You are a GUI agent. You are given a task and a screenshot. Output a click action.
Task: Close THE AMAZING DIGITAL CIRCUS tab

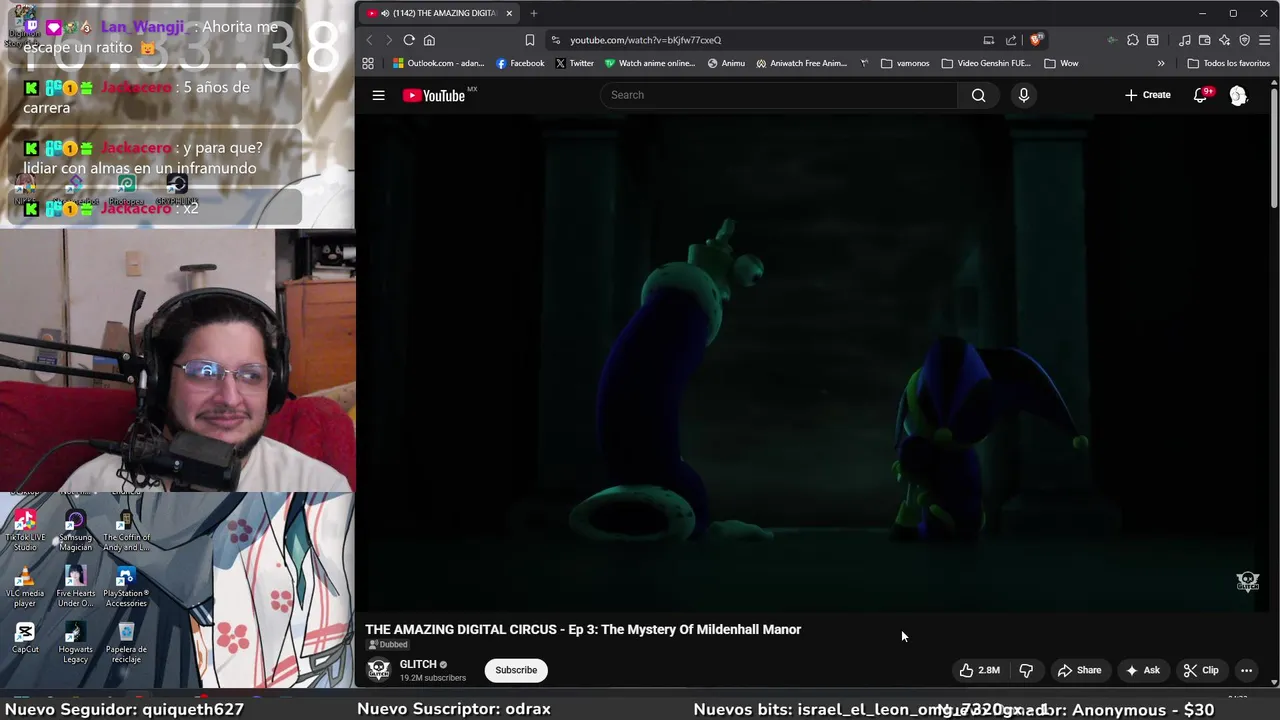pos(509,13)
